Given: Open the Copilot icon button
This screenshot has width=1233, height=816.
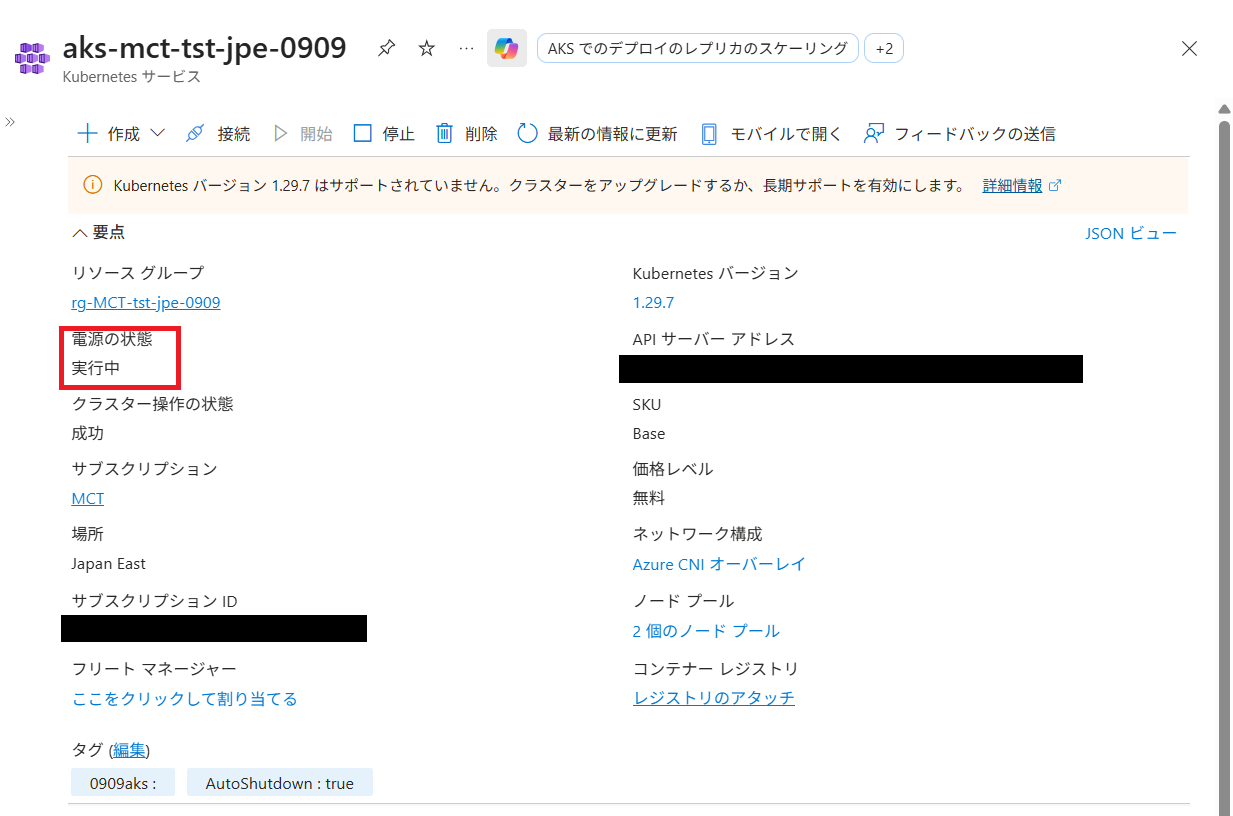Looking at the screenshot, I should click(507, 48).
